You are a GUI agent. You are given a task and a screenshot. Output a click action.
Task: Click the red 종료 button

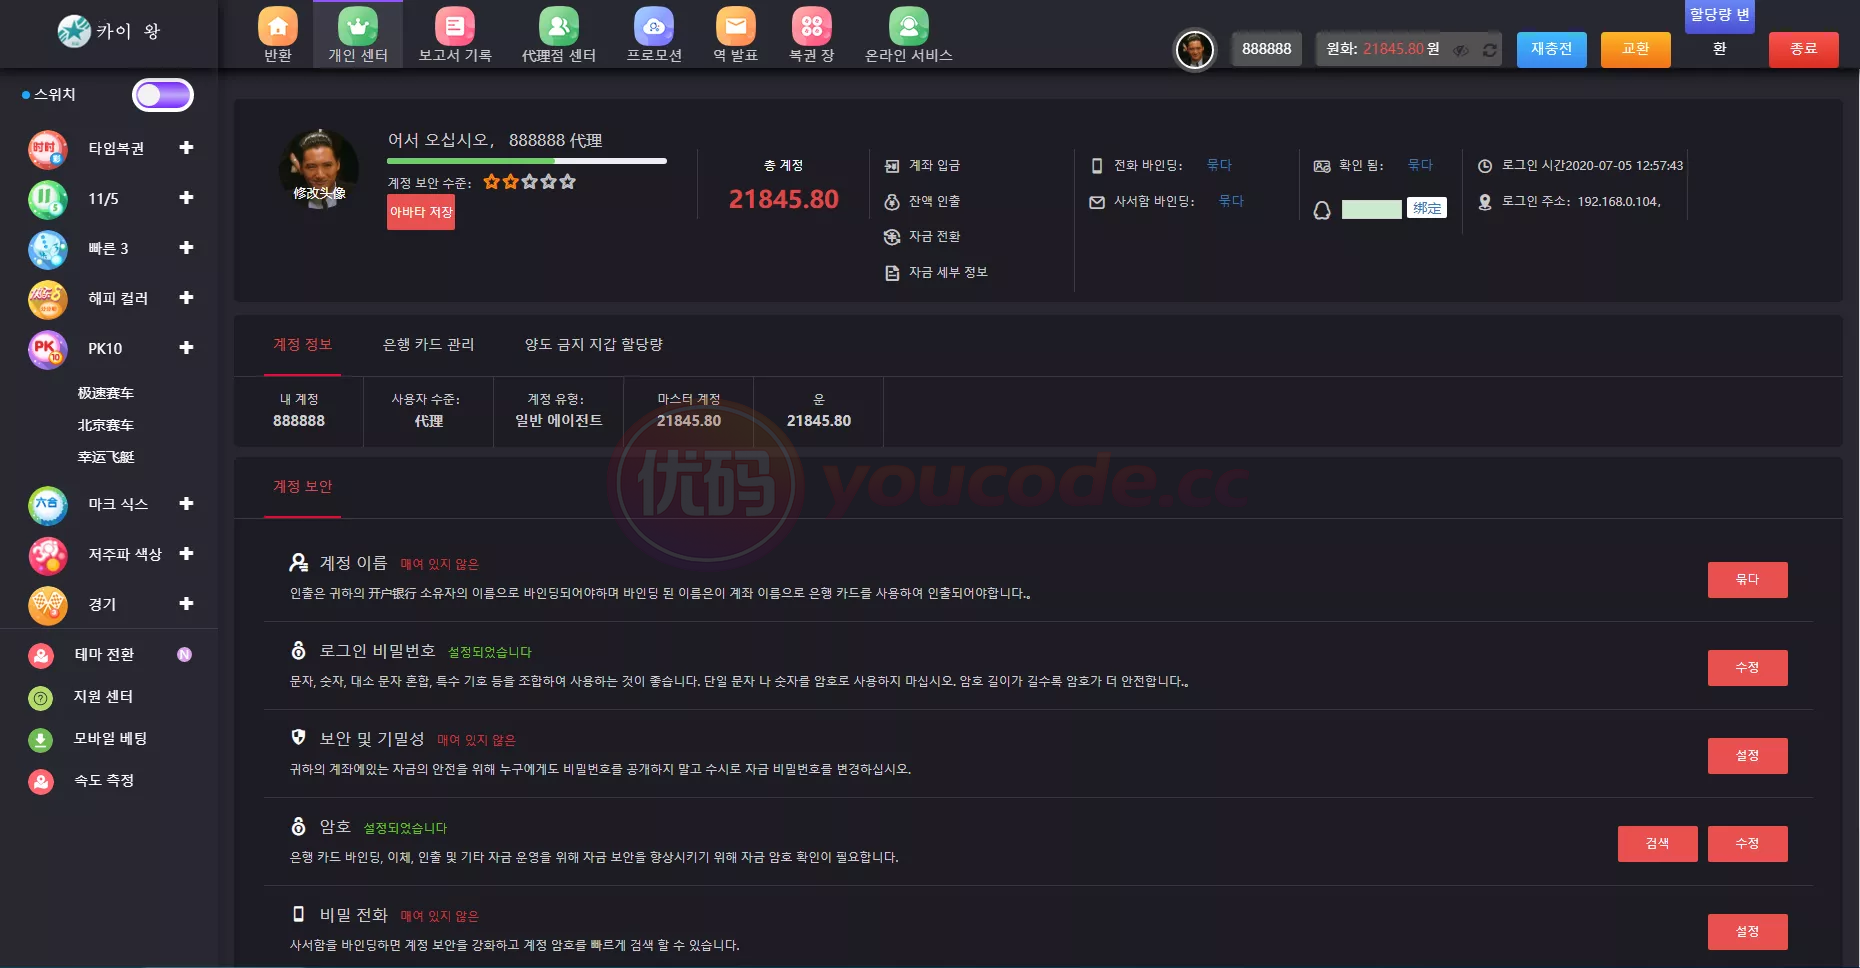1804,49
